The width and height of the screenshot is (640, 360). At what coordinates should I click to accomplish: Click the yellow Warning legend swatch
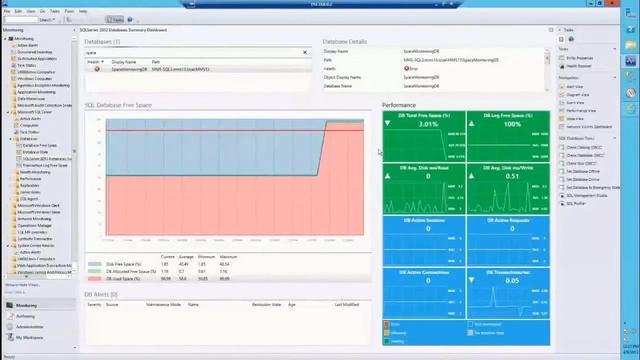click(387, 333)
